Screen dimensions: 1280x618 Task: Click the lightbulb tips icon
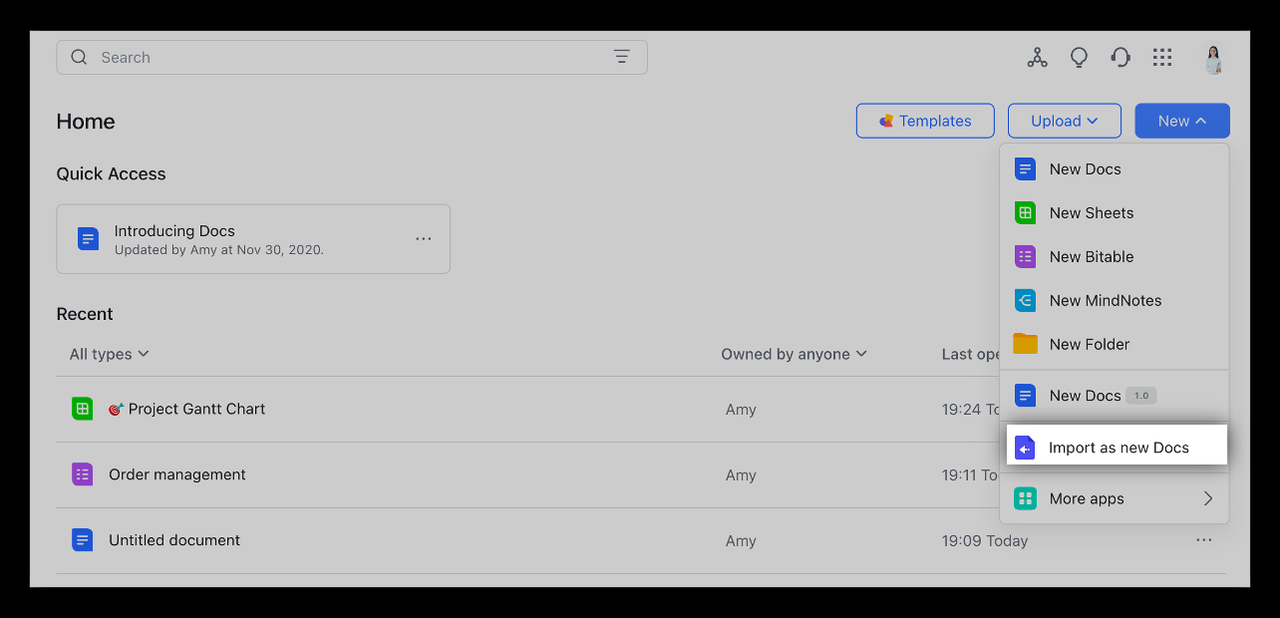pos(1079,58)
